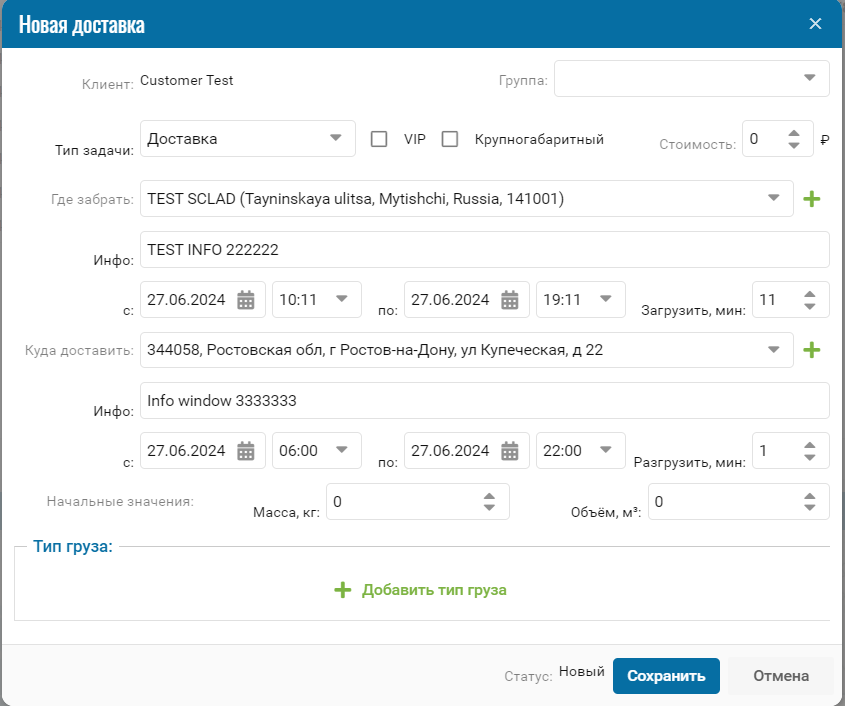Cancel with the Отмена button
Image resolution: width=845 pixels, height=706 pixels.
click(781, 676)
